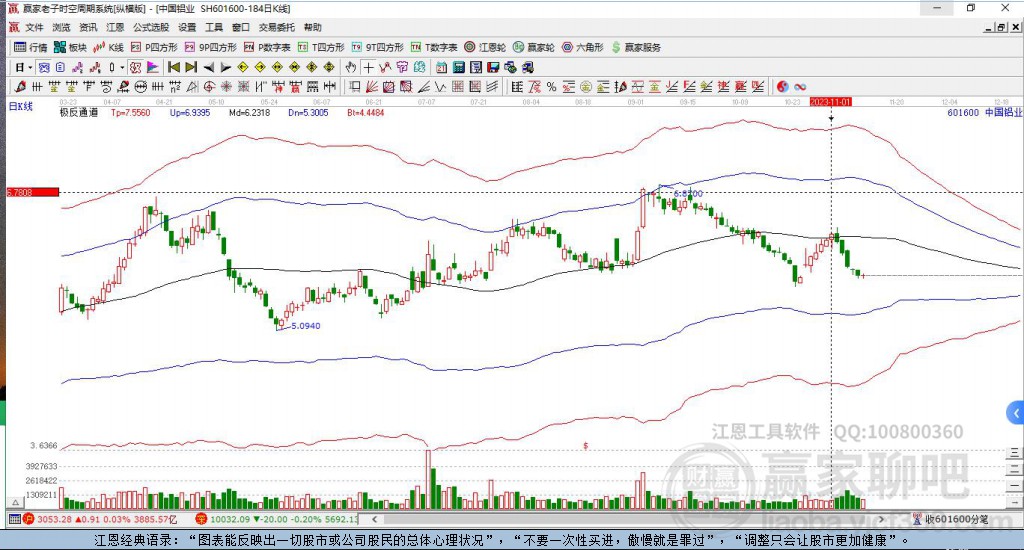The height and width of the screenshot is (550, 1024).
Task: Click the Up=6.9395 value
Action: (x=190, y=112)
